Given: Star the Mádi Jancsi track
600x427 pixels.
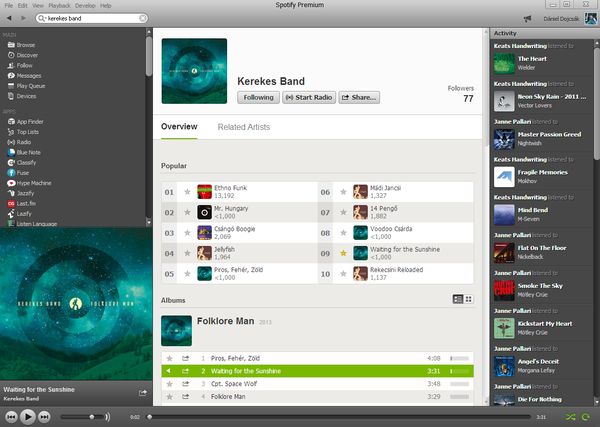Looking at the screenshot, I should [343, 192].
